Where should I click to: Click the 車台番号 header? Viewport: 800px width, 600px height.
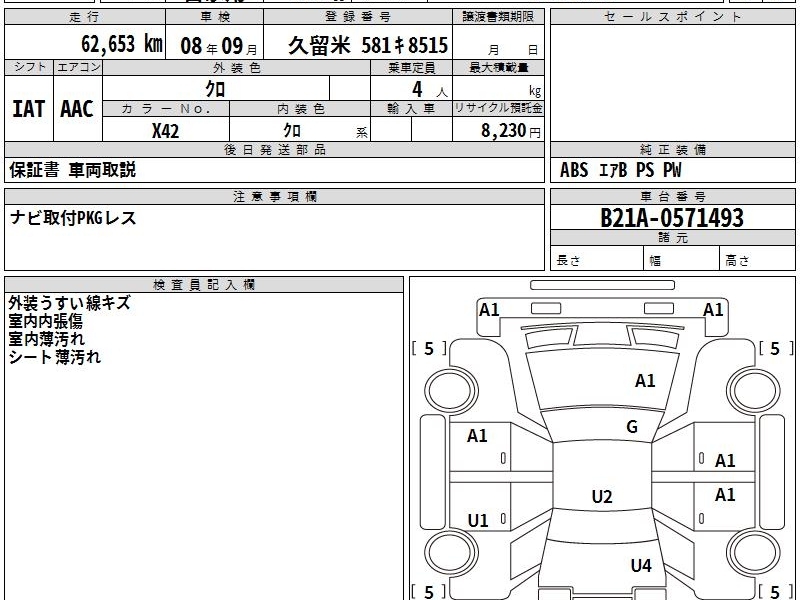click(672, 196)
